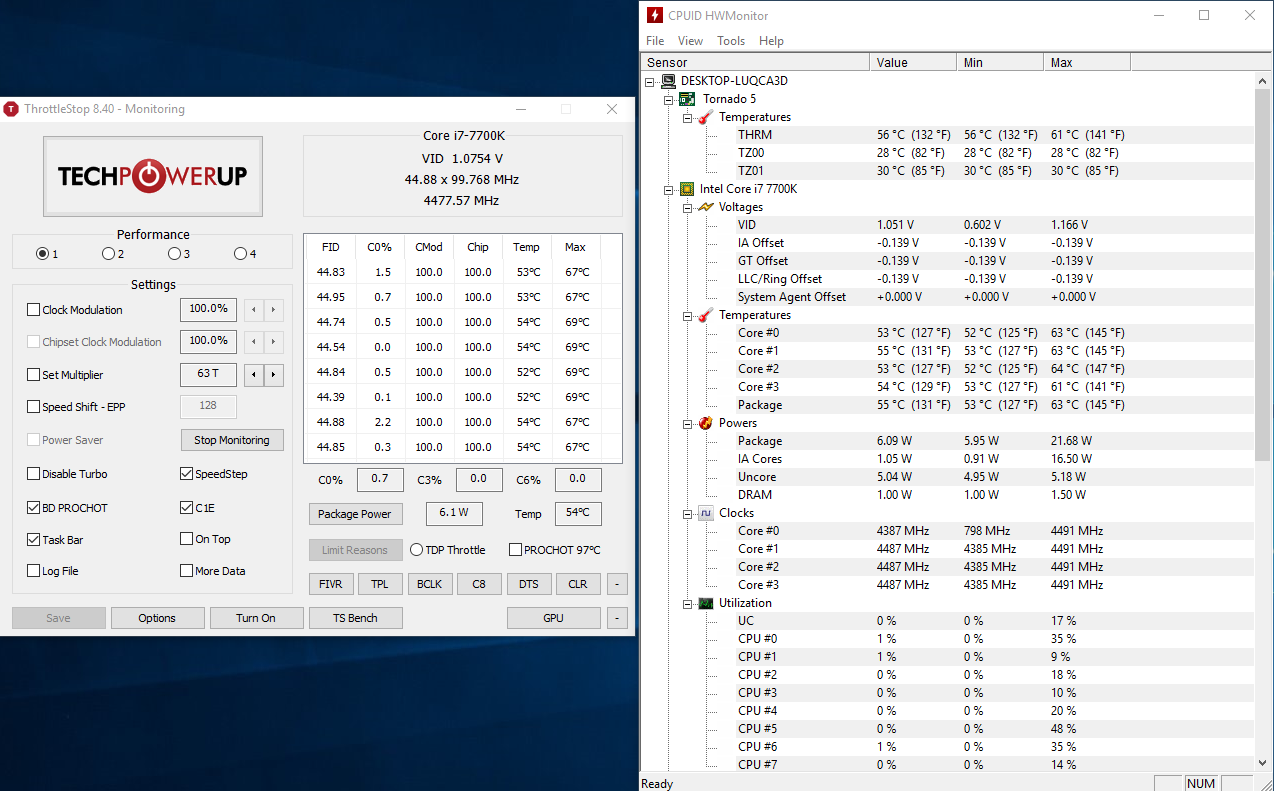
Task: Select the Intel Core i7 7700K chip icon
Action: pos(687,189)
